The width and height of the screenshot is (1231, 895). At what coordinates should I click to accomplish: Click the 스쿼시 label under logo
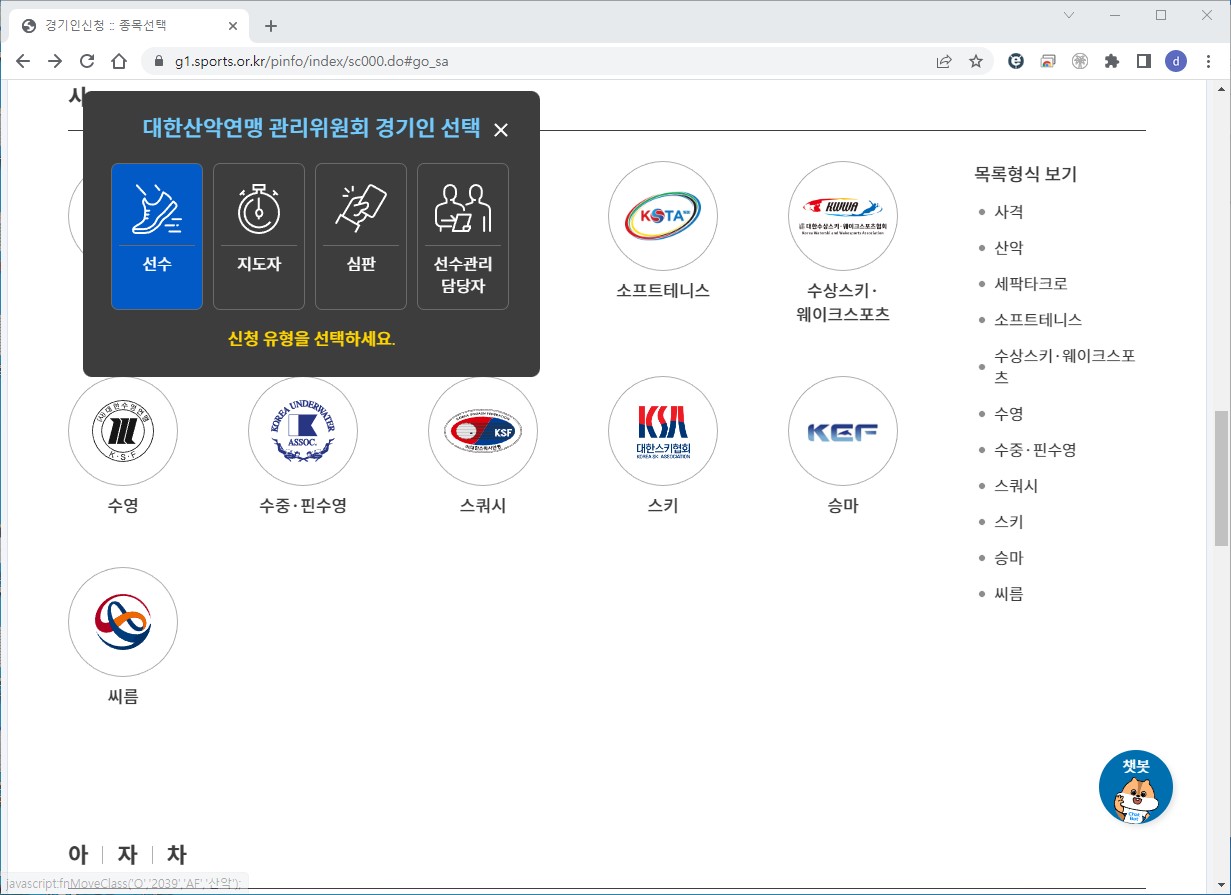(483, 506)
